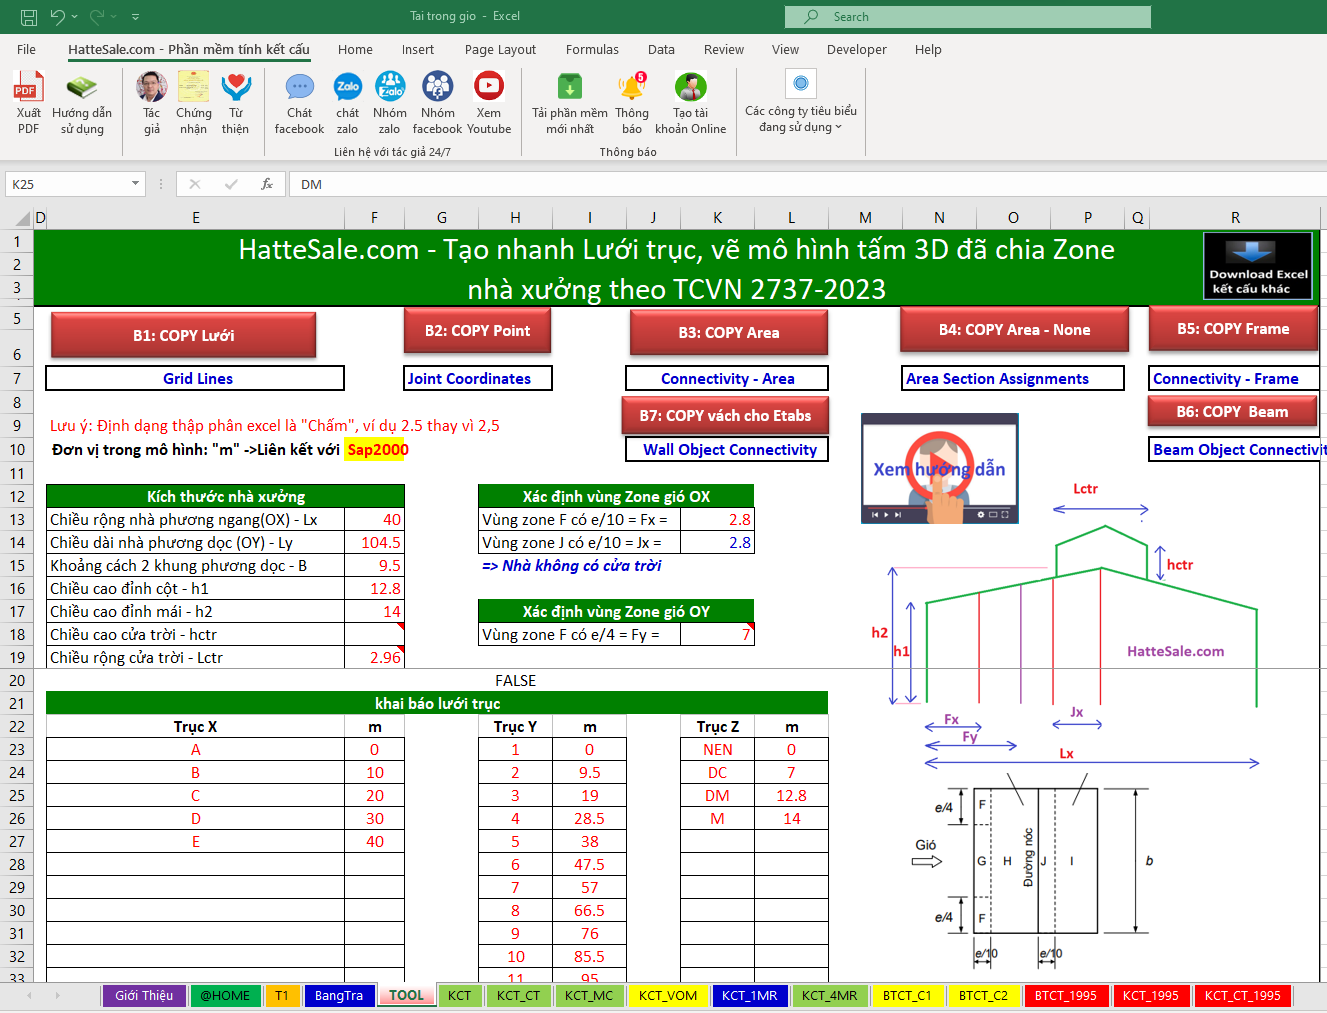Click the Undo arrow icon
Viewport: 1327px width, 1013px height.
pyautogui.click(x=57, y=17)
